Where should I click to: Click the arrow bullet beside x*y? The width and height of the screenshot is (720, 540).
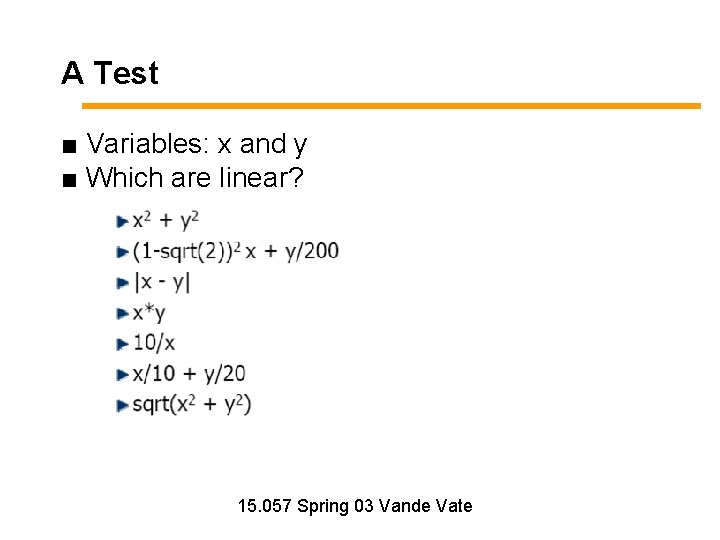tap(122, 314)
